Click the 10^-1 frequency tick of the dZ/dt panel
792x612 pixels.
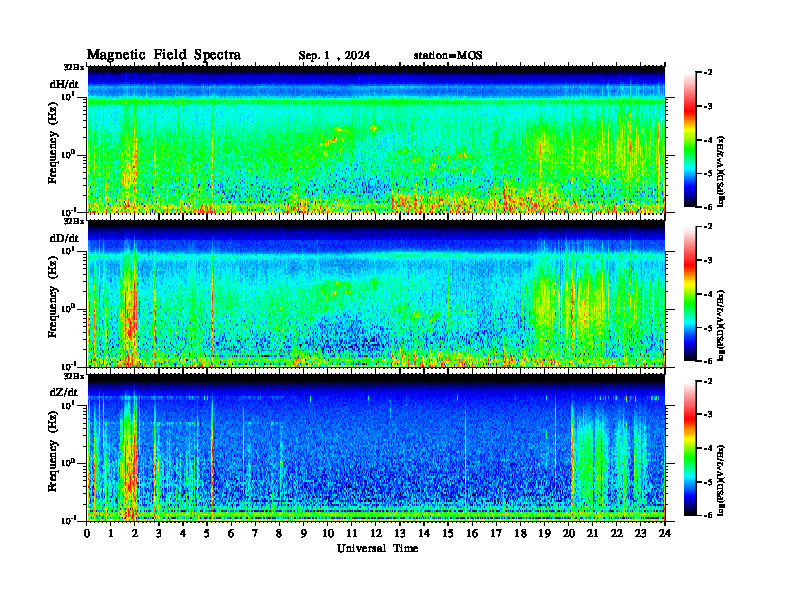tap(68, 520)
